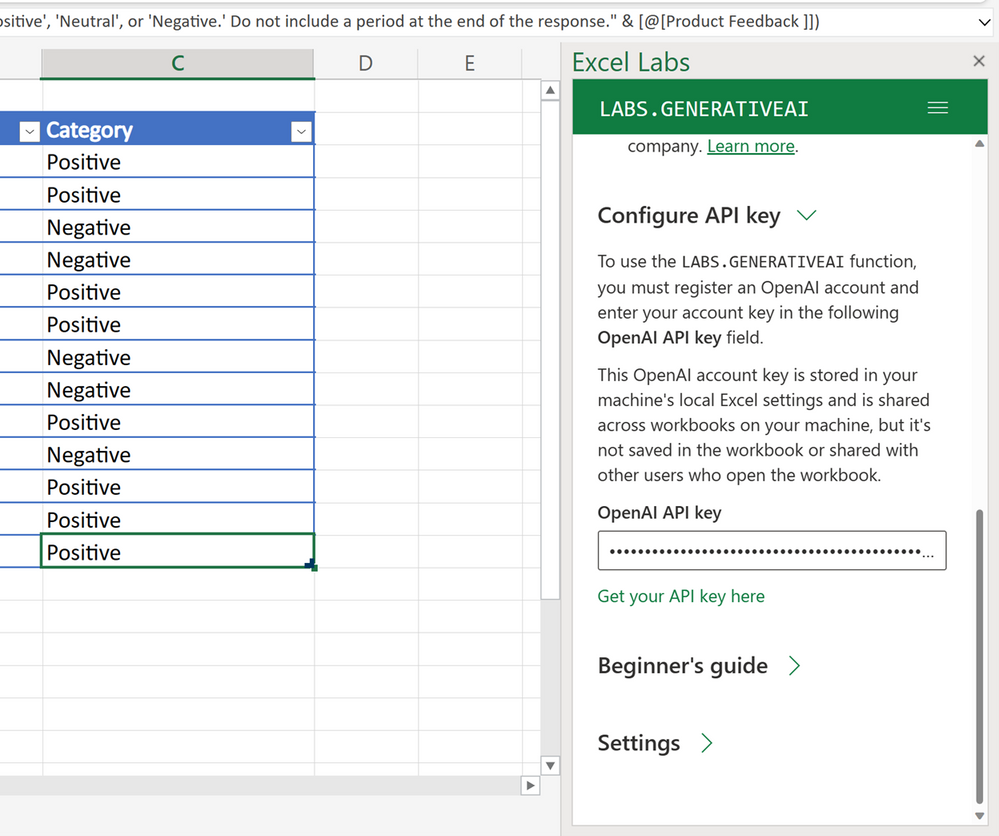Screen dimensions: 999x836
Task: Expand the formula bar with its chevron
Action: click(x=981, y=21)
